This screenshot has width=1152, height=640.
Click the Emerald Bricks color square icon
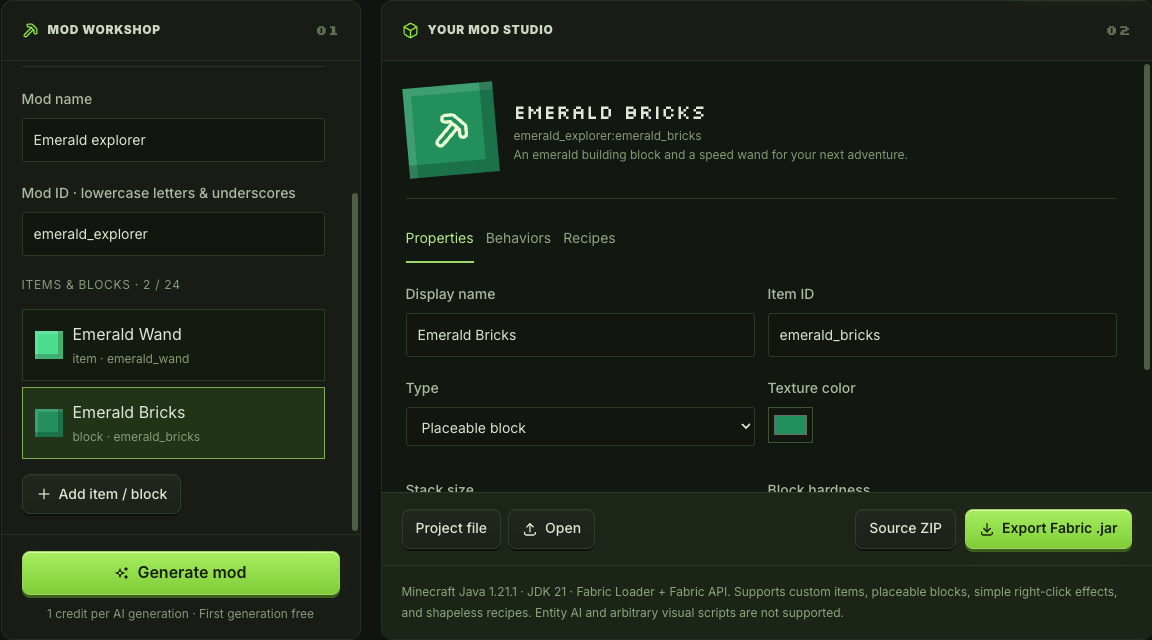49,423
